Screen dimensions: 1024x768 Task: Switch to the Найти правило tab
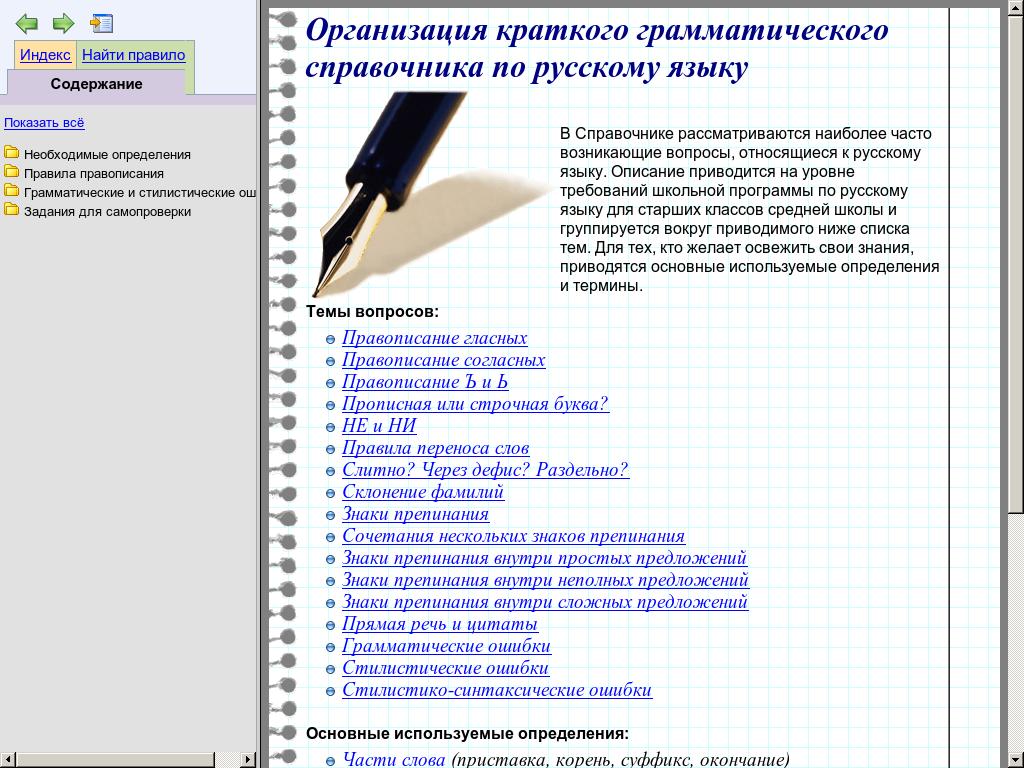pyautogui.click(x=133, y=55)
